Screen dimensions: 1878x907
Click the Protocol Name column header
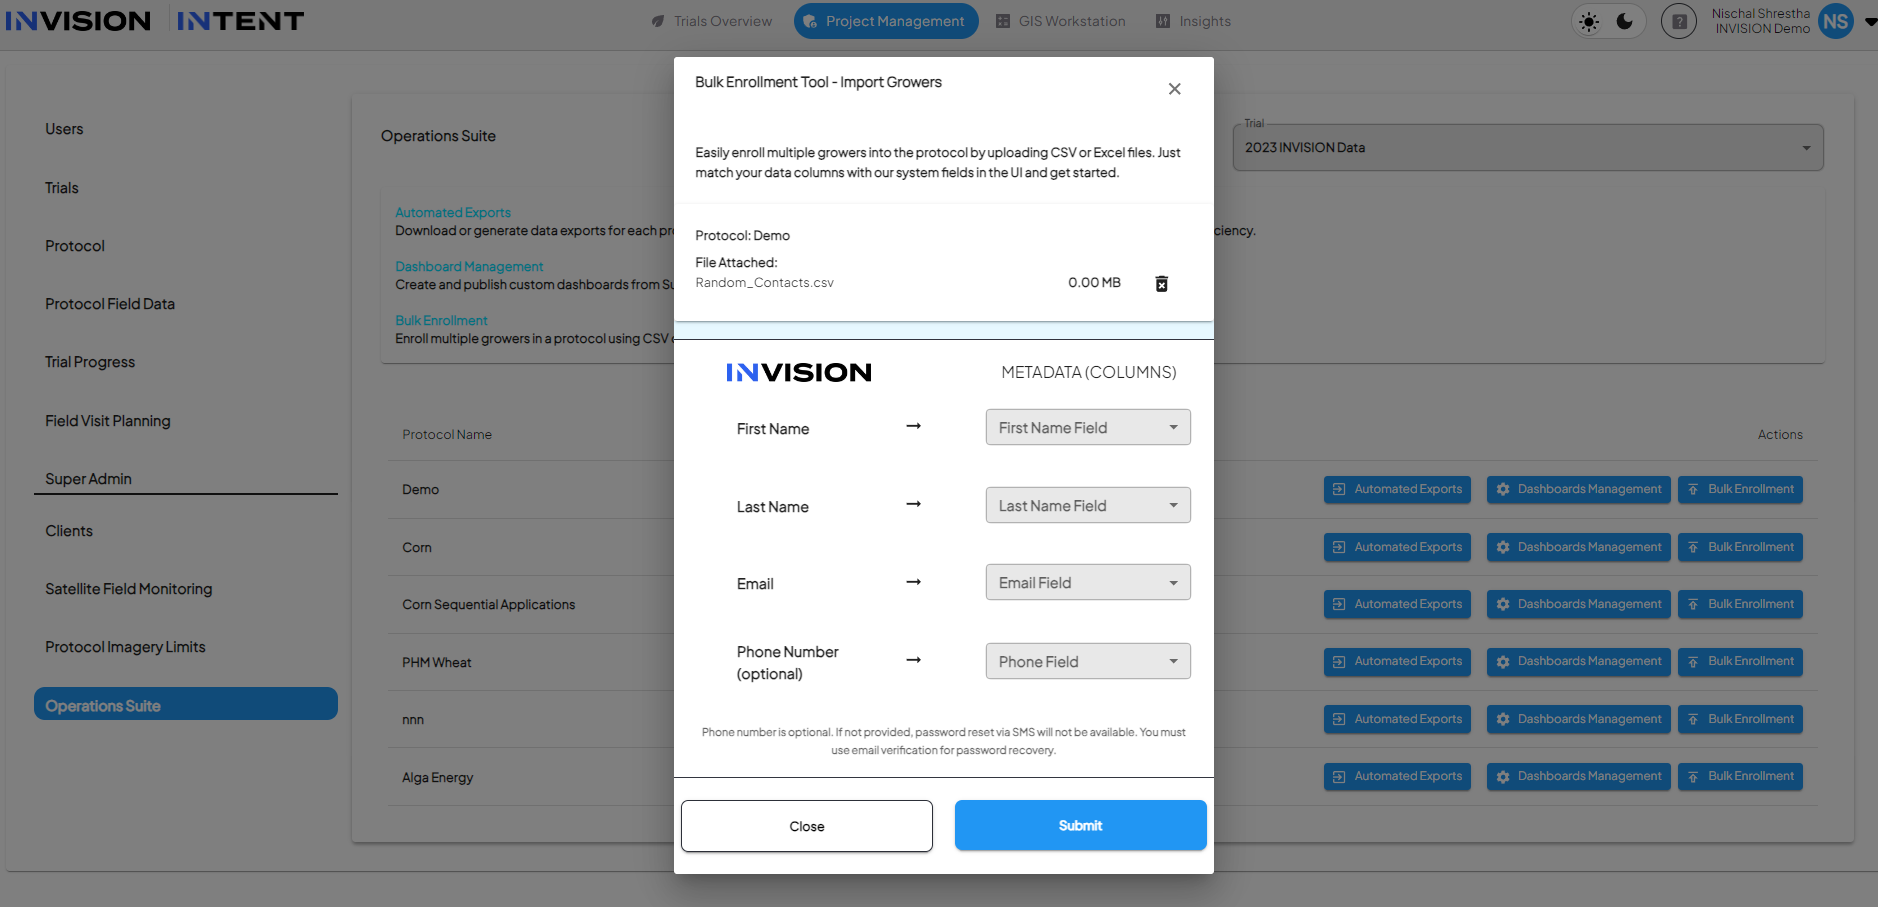pos(447,435)
